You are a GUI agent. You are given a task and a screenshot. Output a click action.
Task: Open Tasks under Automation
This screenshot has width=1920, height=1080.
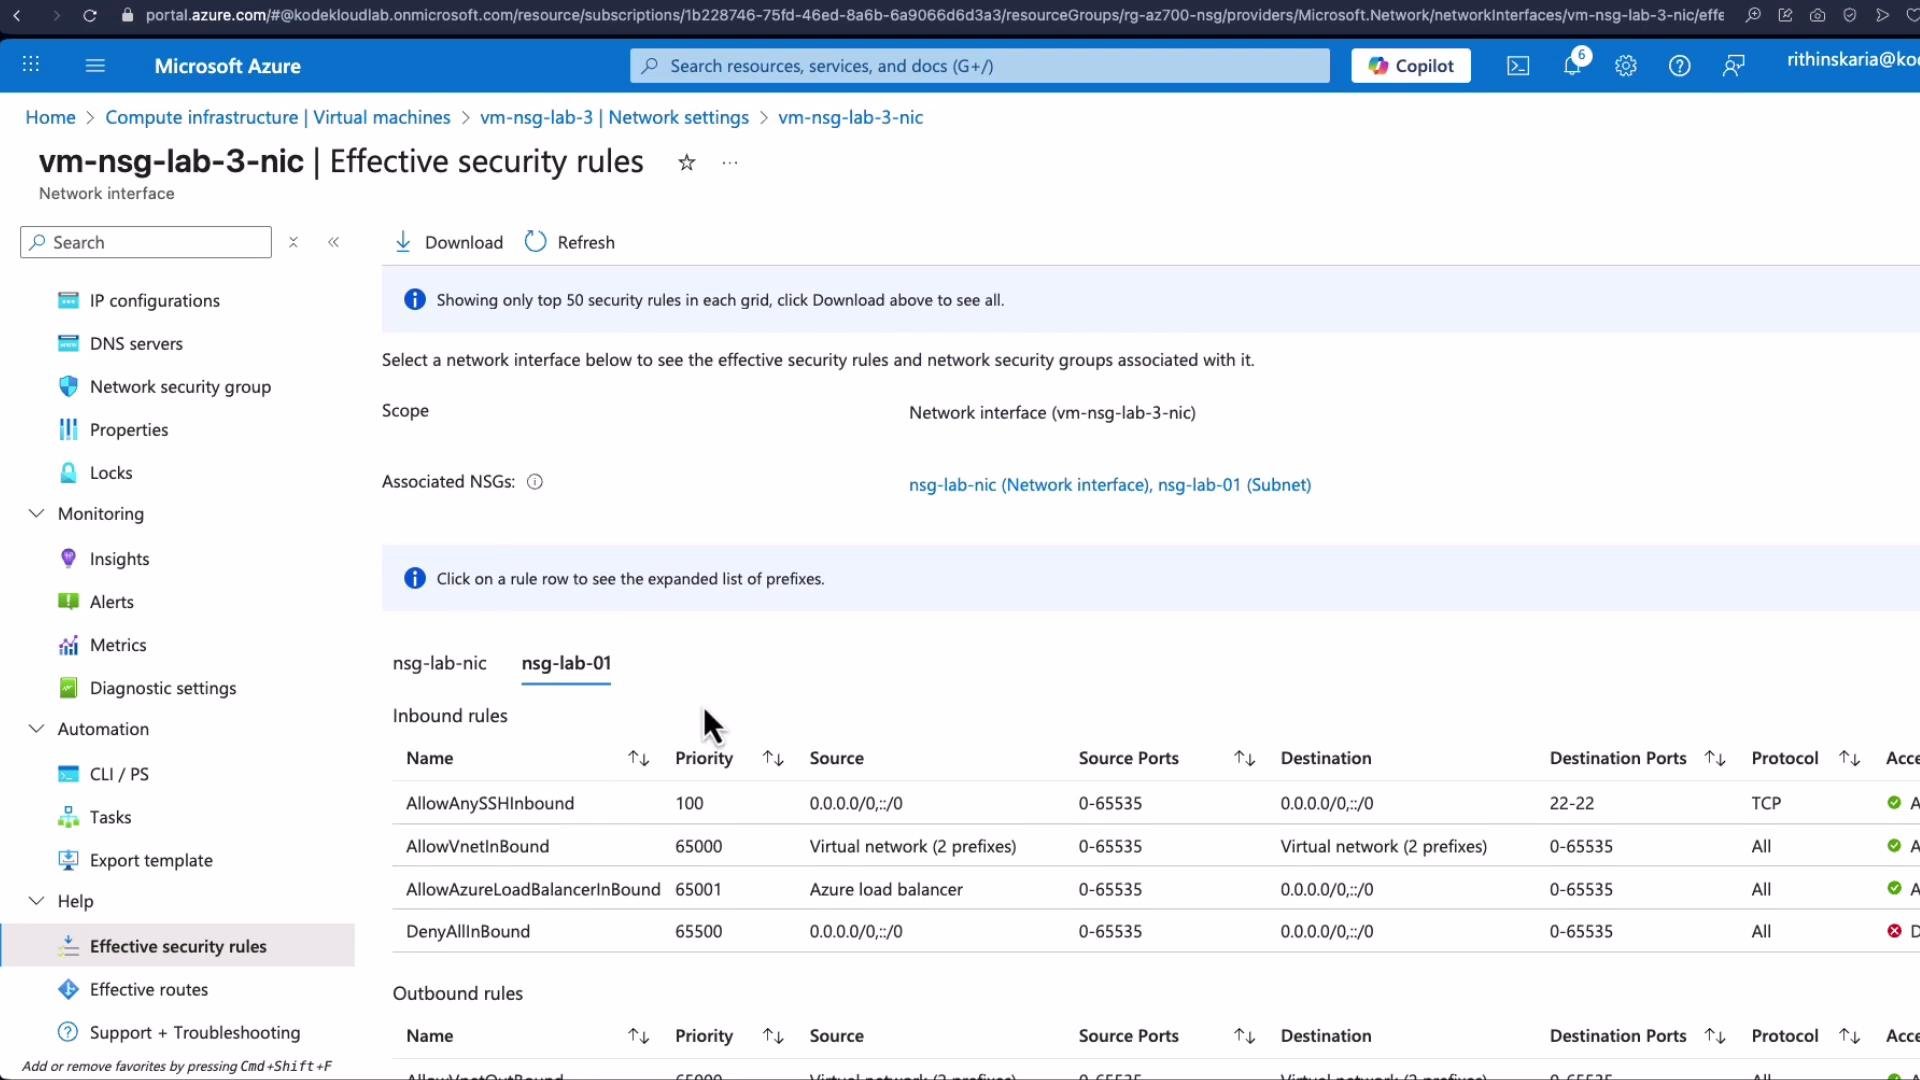click(x=110, y=817)
